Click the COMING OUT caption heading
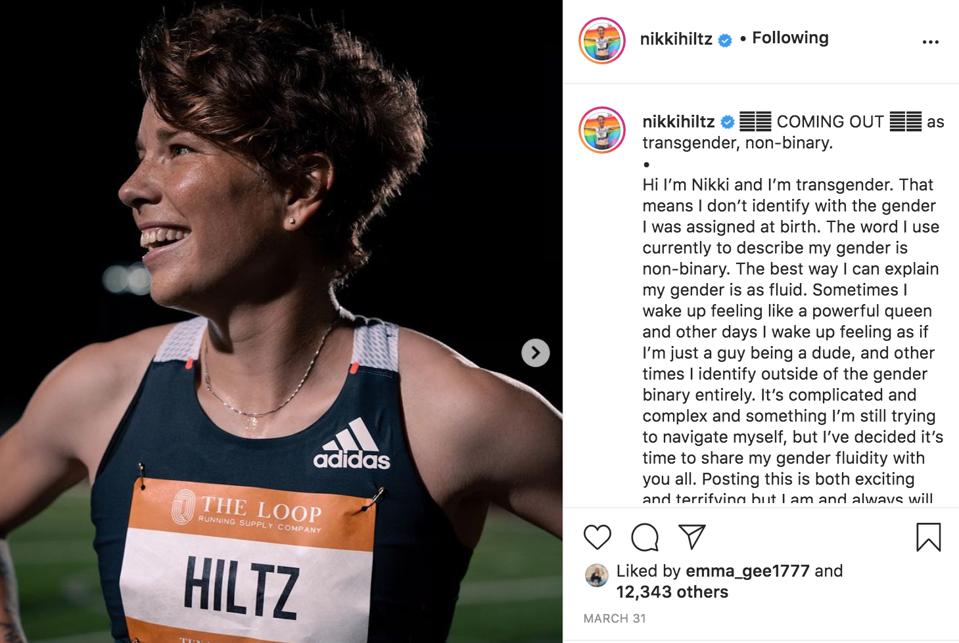 [830, 122]
